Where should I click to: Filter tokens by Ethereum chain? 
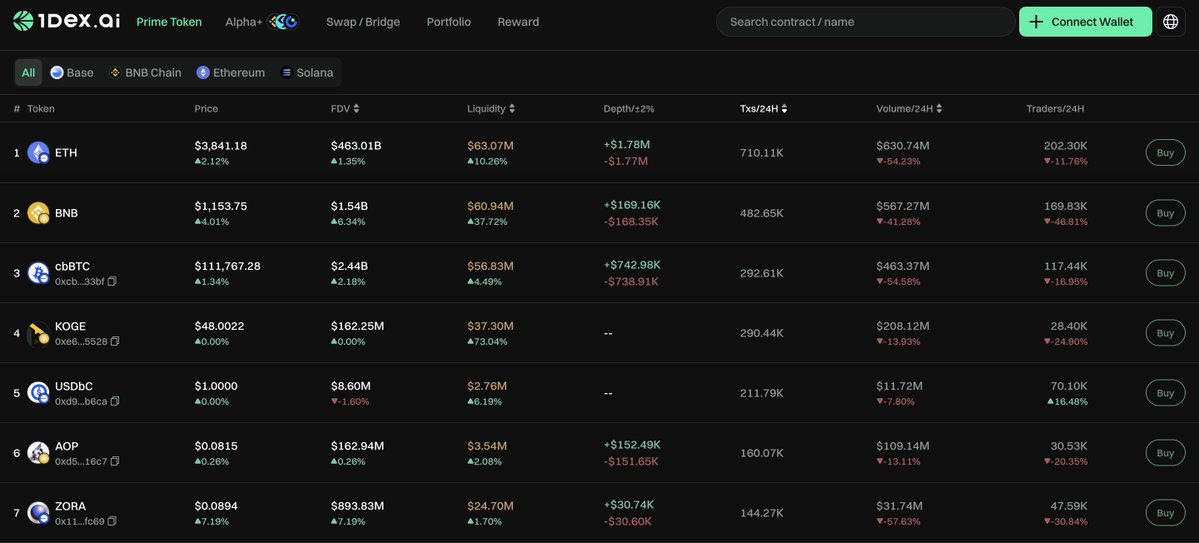(231, 73)
